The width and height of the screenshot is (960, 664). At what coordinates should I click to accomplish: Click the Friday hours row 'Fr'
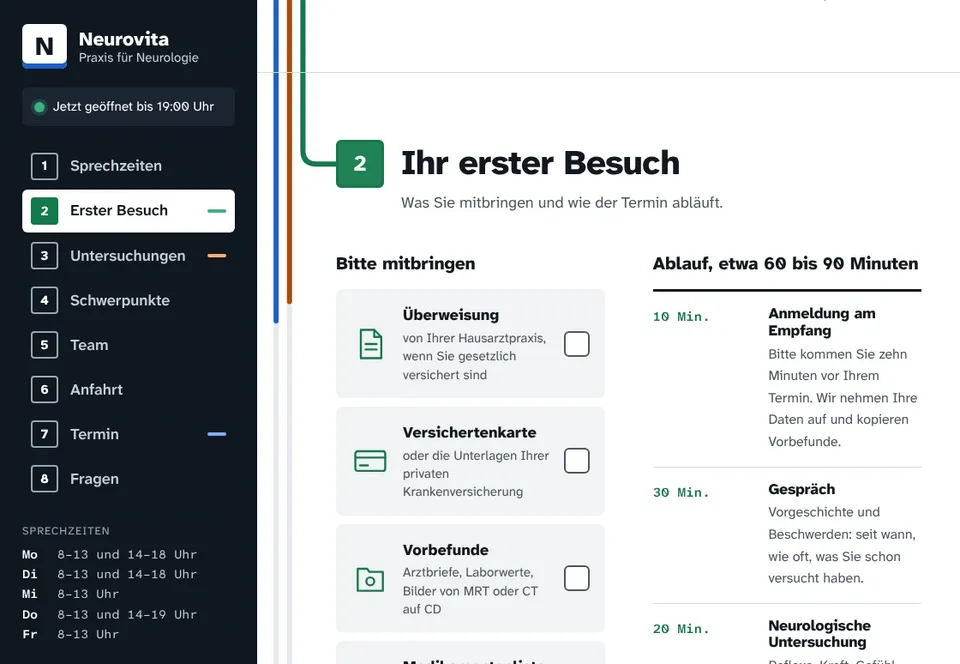click(70, 635)
